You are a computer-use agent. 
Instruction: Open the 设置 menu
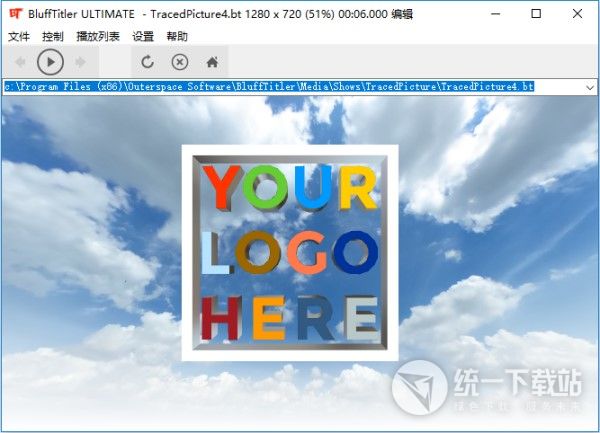tap(143, 36)
